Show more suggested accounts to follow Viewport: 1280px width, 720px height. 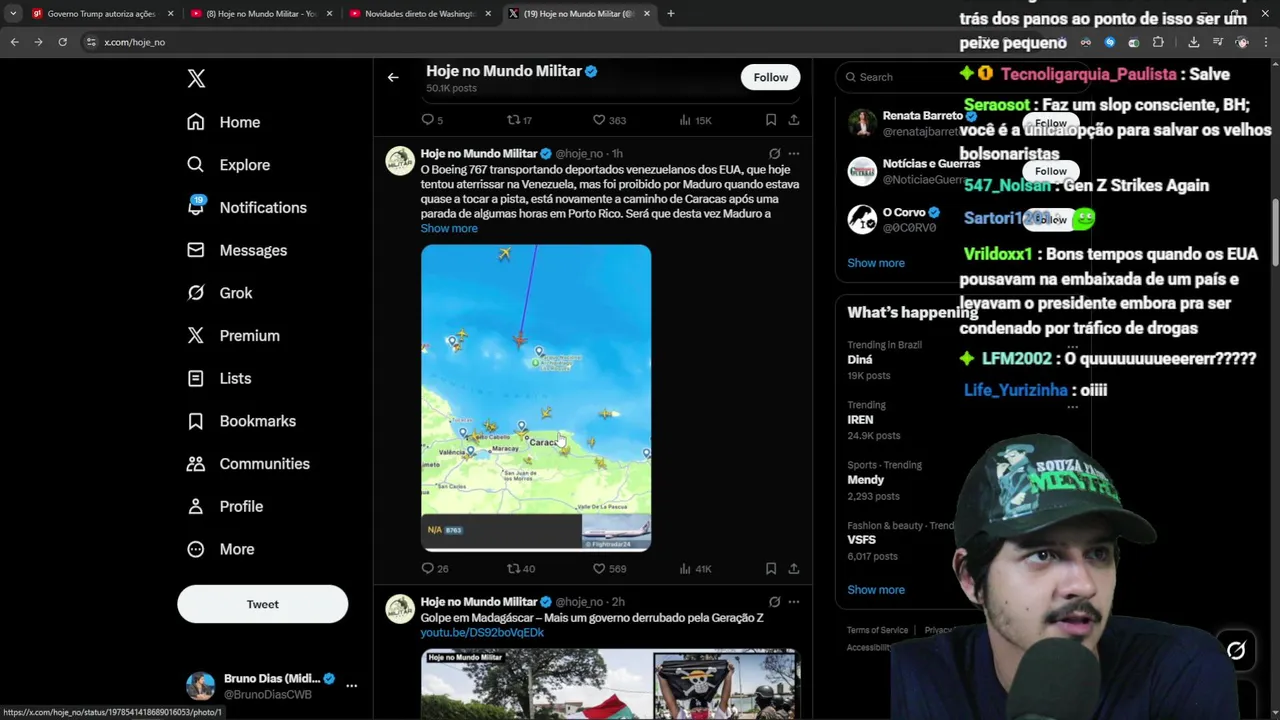pyautogui.click(x=876, y=263)
